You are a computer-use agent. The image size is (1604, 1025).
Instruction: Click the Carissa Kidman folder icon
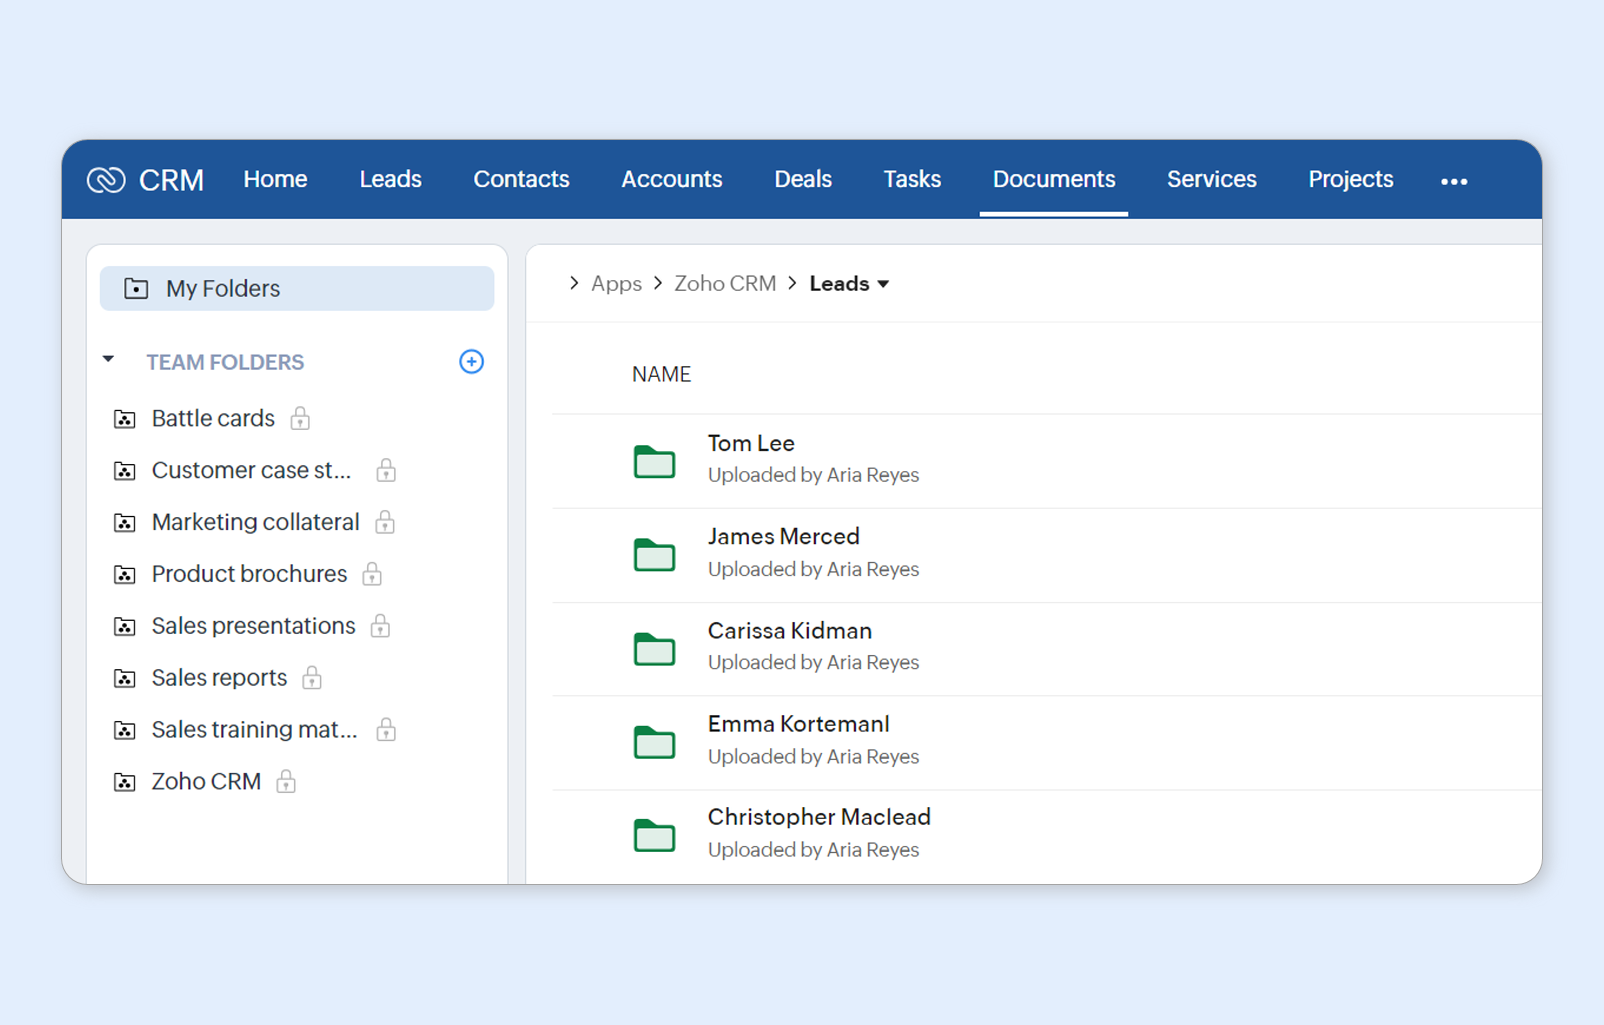(x=654, y=649)
